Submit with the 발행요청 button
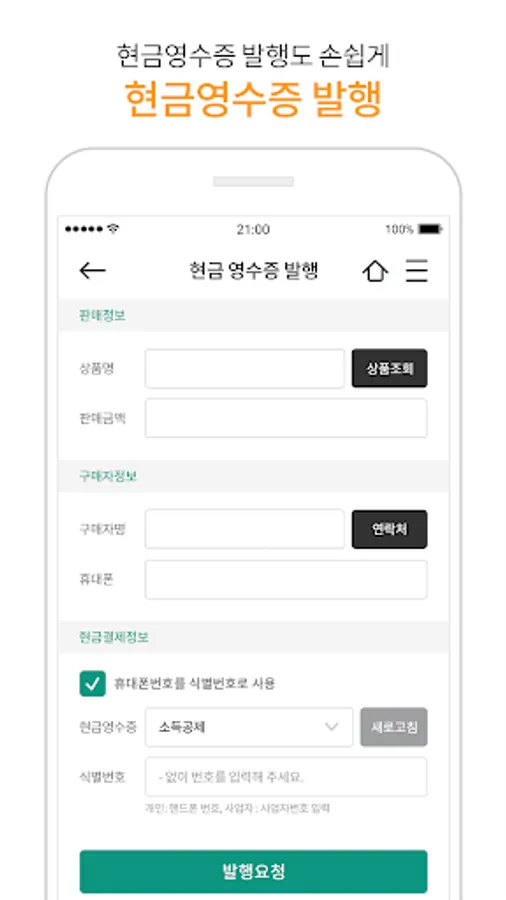This screenshot has width=506, height=900. 254,871
